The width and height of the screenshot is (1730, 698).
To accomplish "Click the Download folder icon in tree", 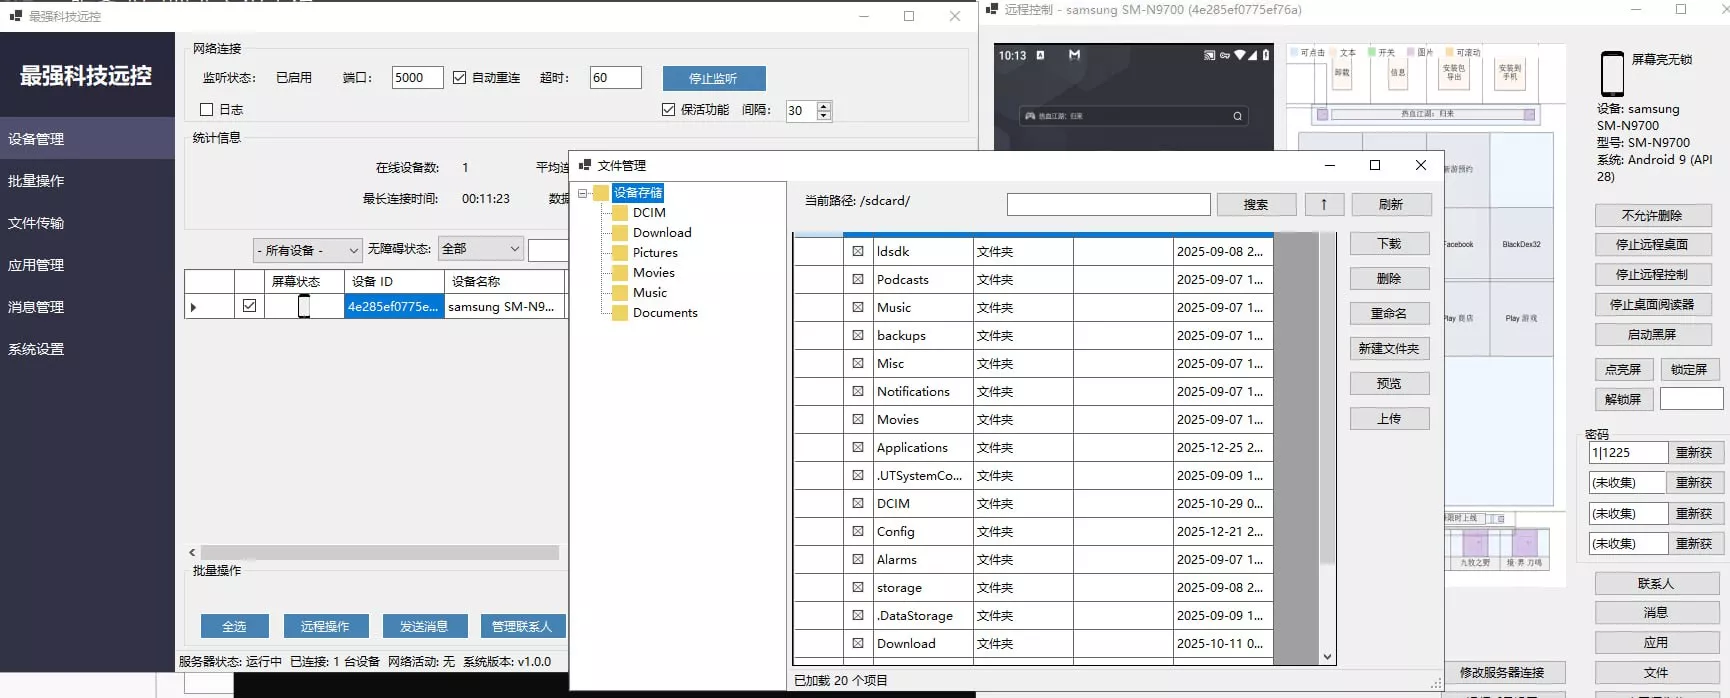I will (x=620, y=233).
